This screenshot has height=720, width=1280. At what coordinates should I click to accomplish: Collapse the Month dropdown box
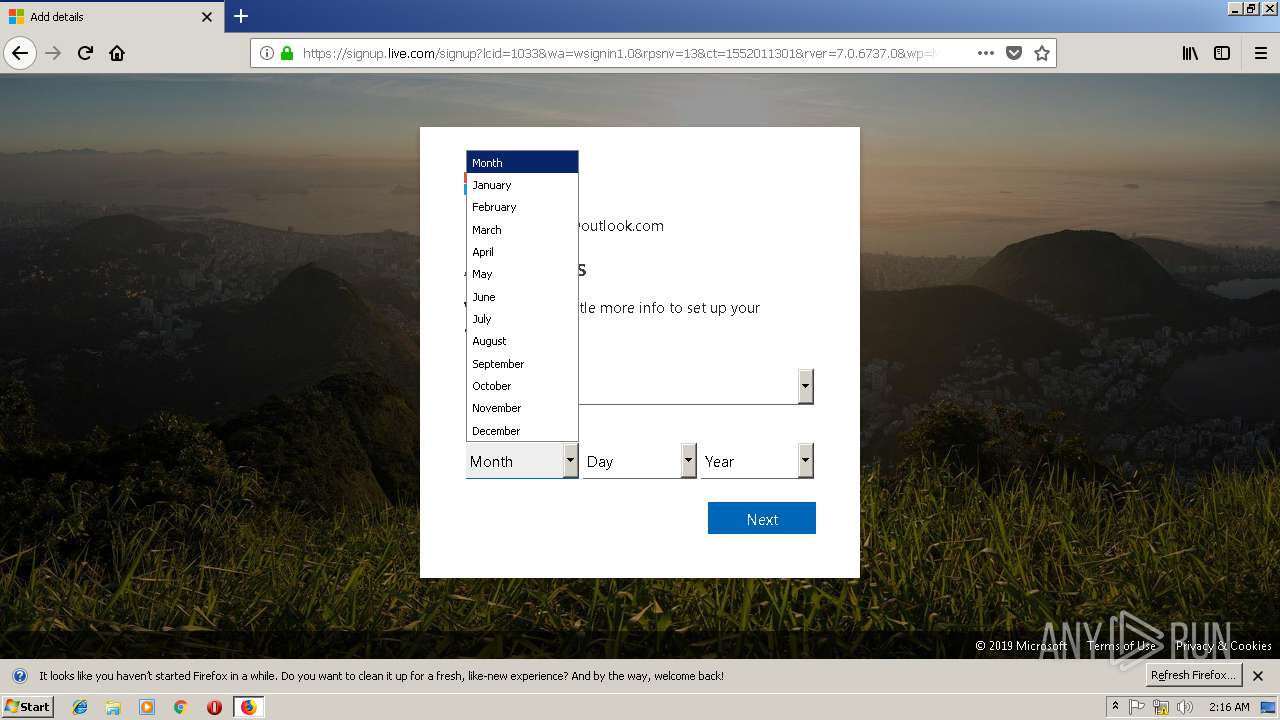point(522,461)
